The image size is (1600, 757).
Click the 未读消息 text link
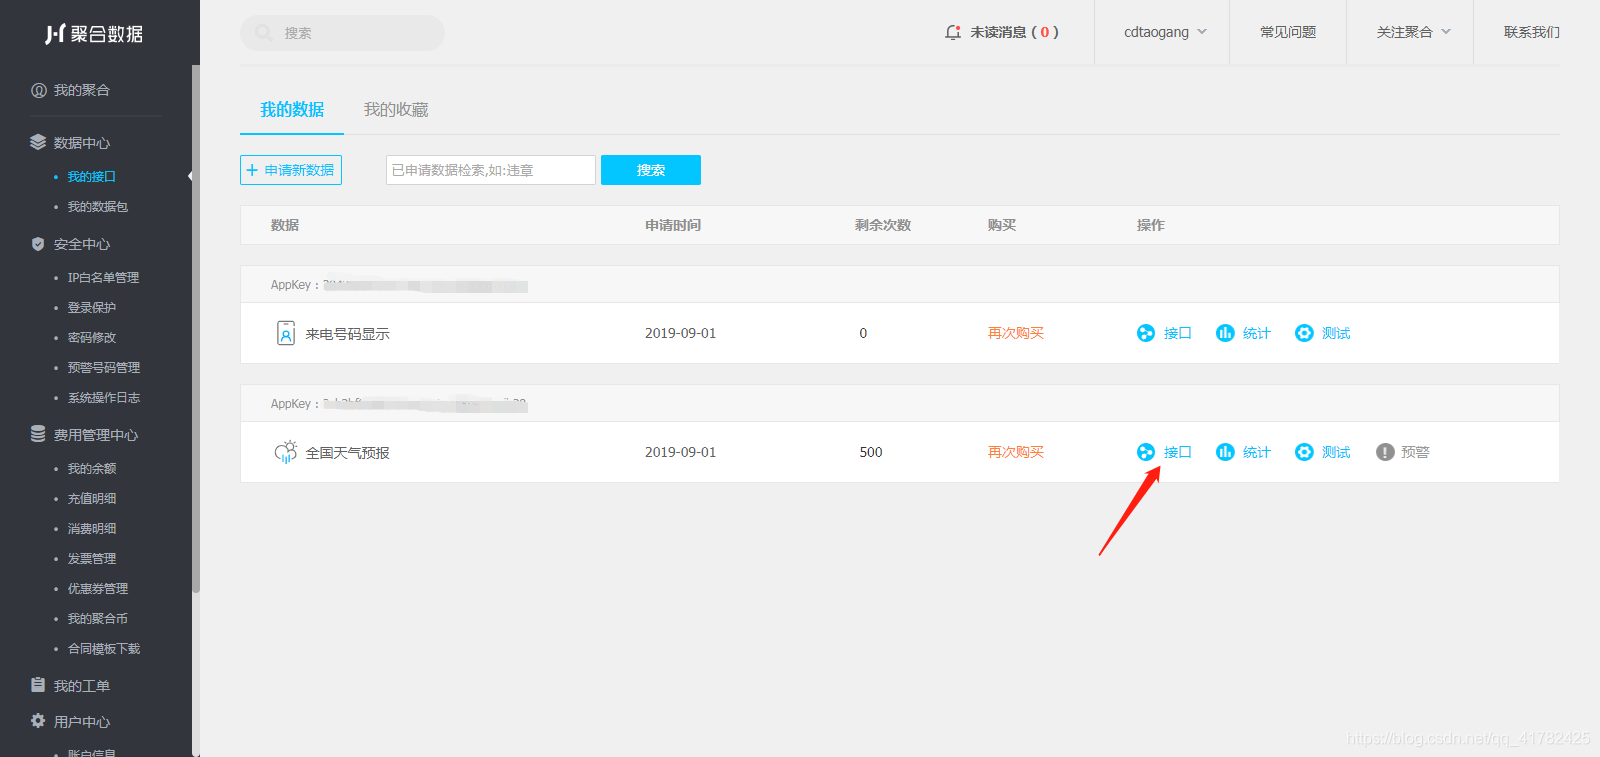tap(1014, 32)
